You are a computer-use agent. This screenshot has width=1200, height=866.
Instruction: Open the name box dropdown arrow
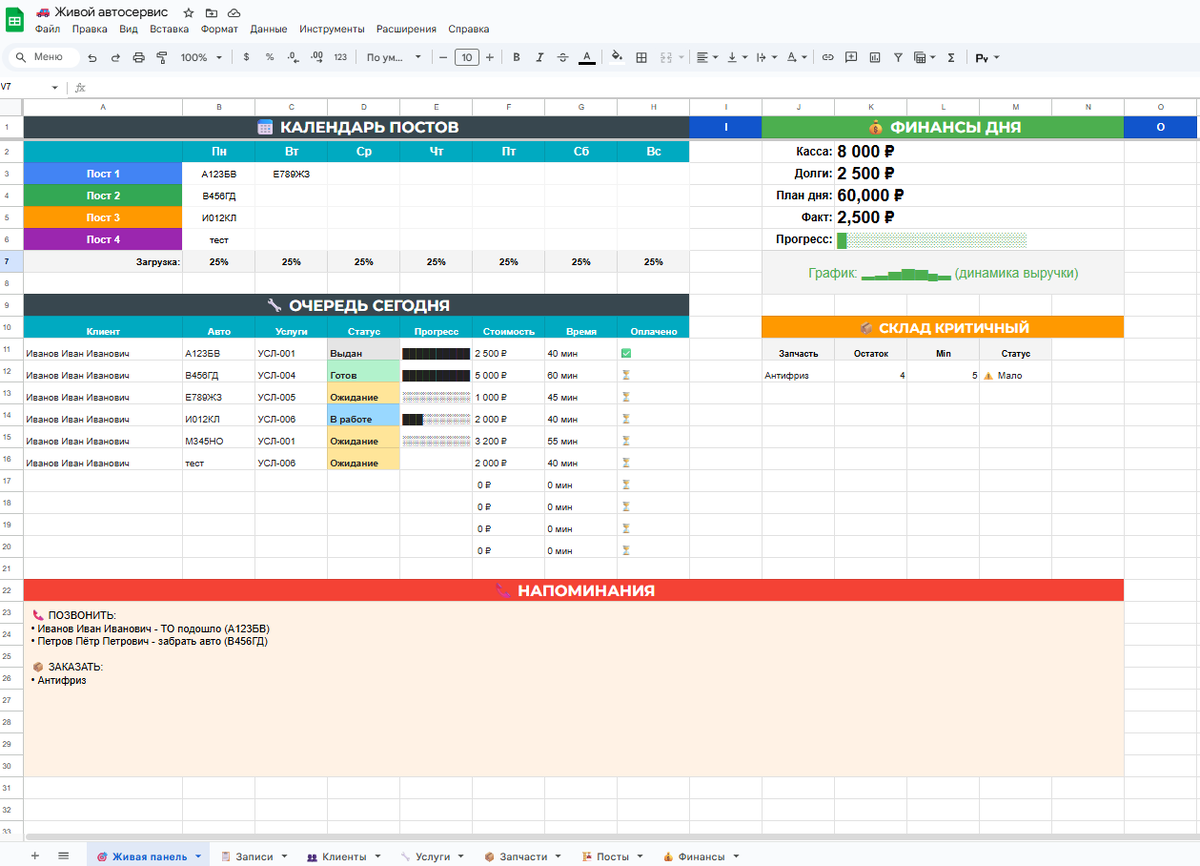coord(55,88)
